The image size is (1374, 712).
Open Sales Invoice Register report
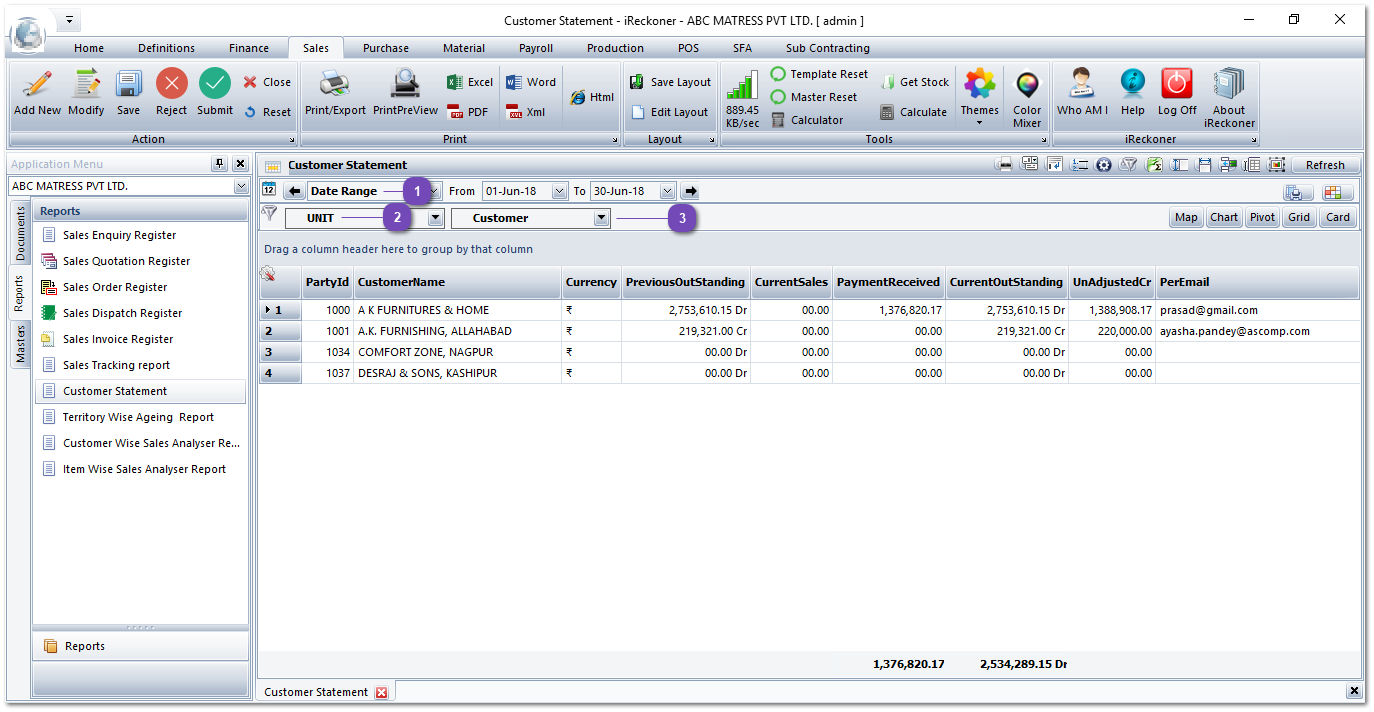pyautogui.click(x=118, y=339)
